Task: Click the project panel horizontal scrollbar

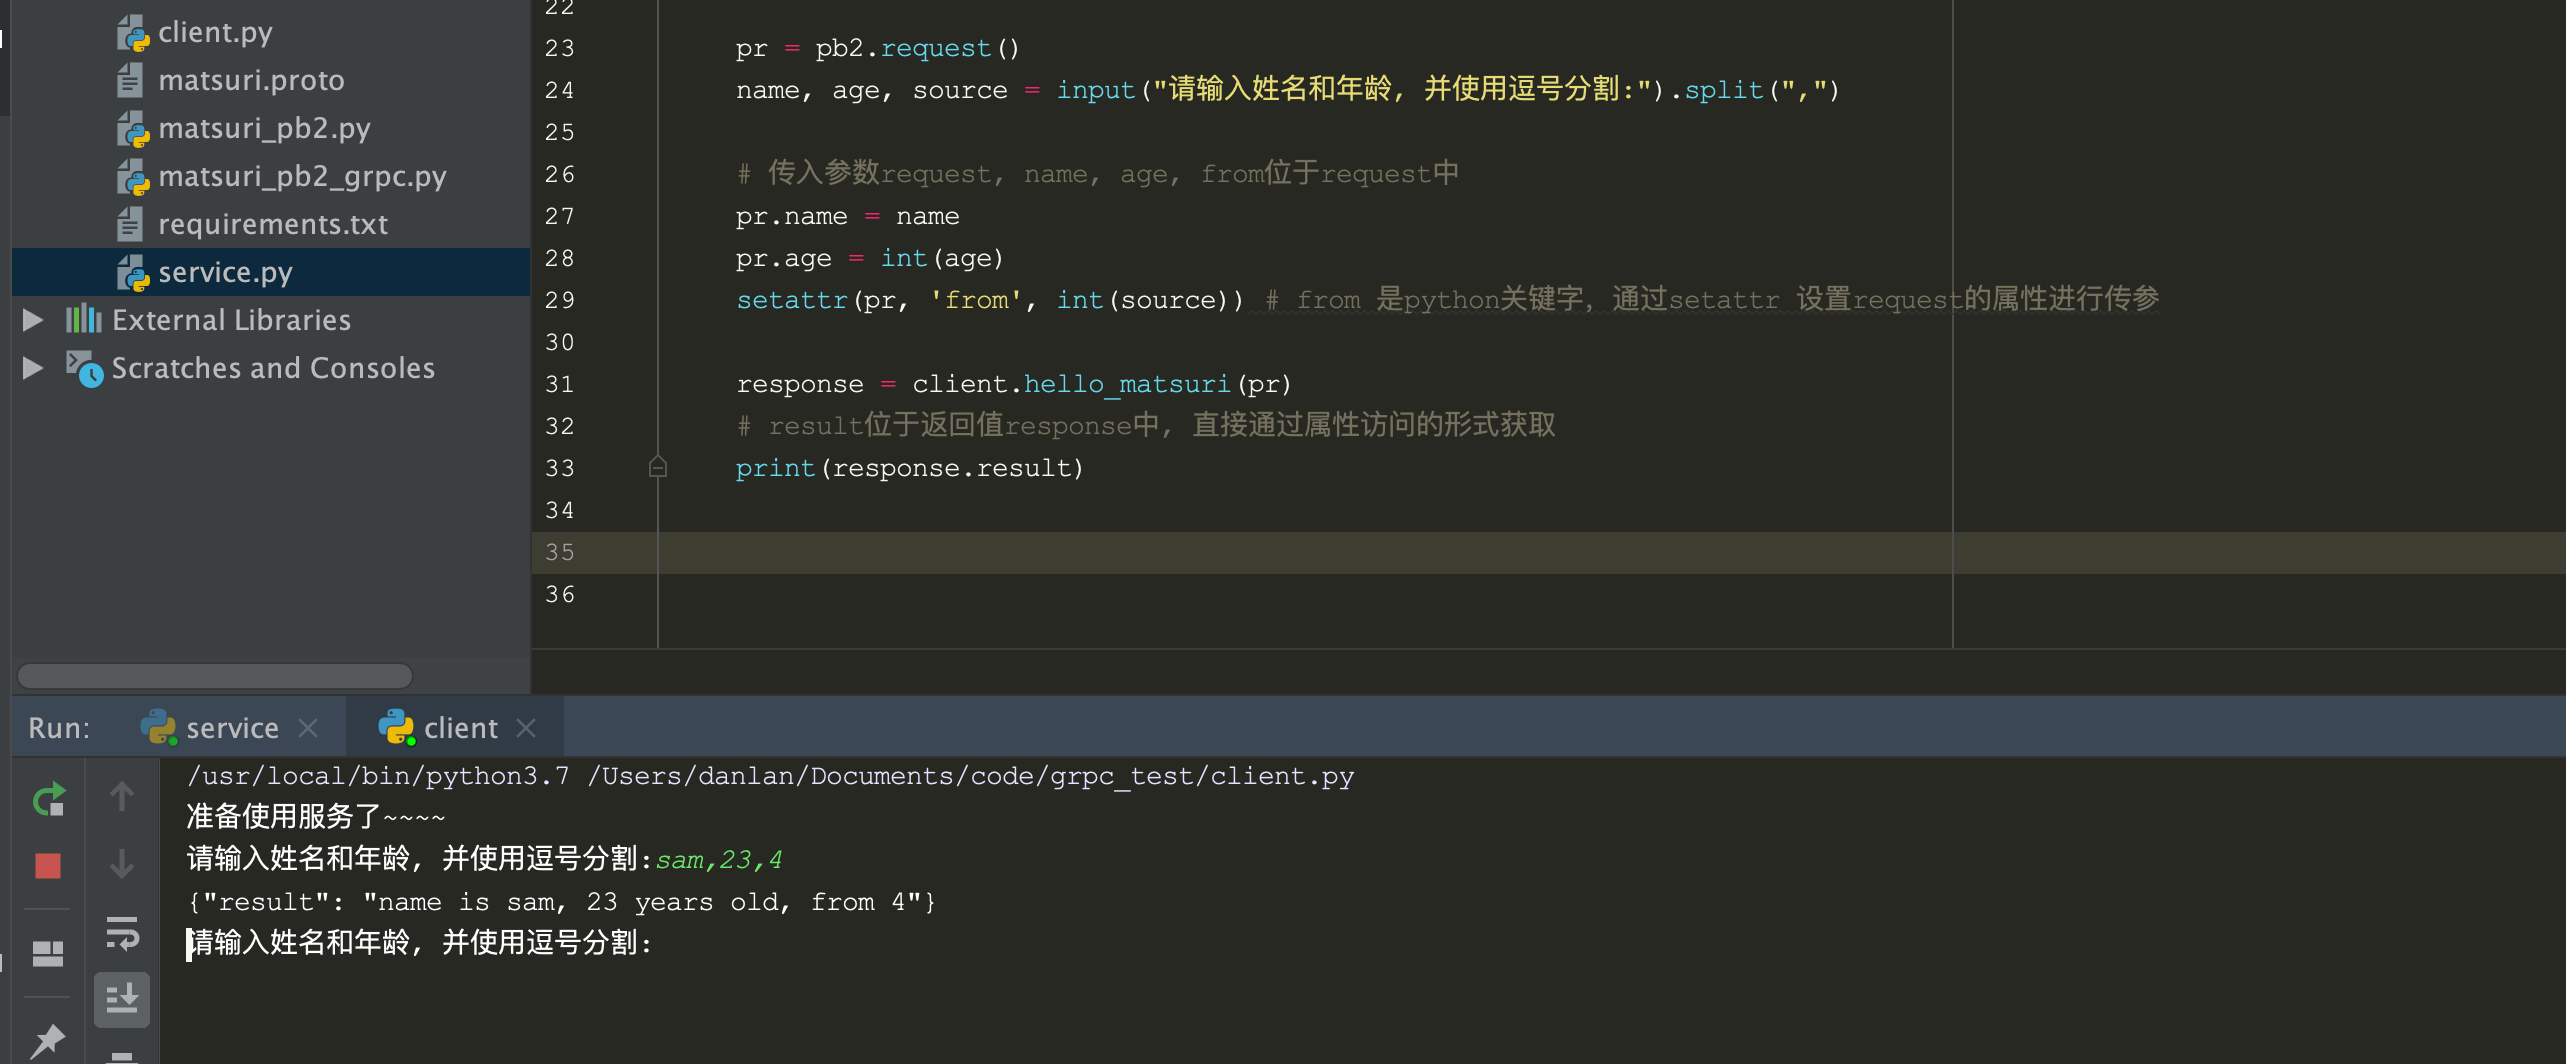Action: pyautogui.click(x=215, y=676)
